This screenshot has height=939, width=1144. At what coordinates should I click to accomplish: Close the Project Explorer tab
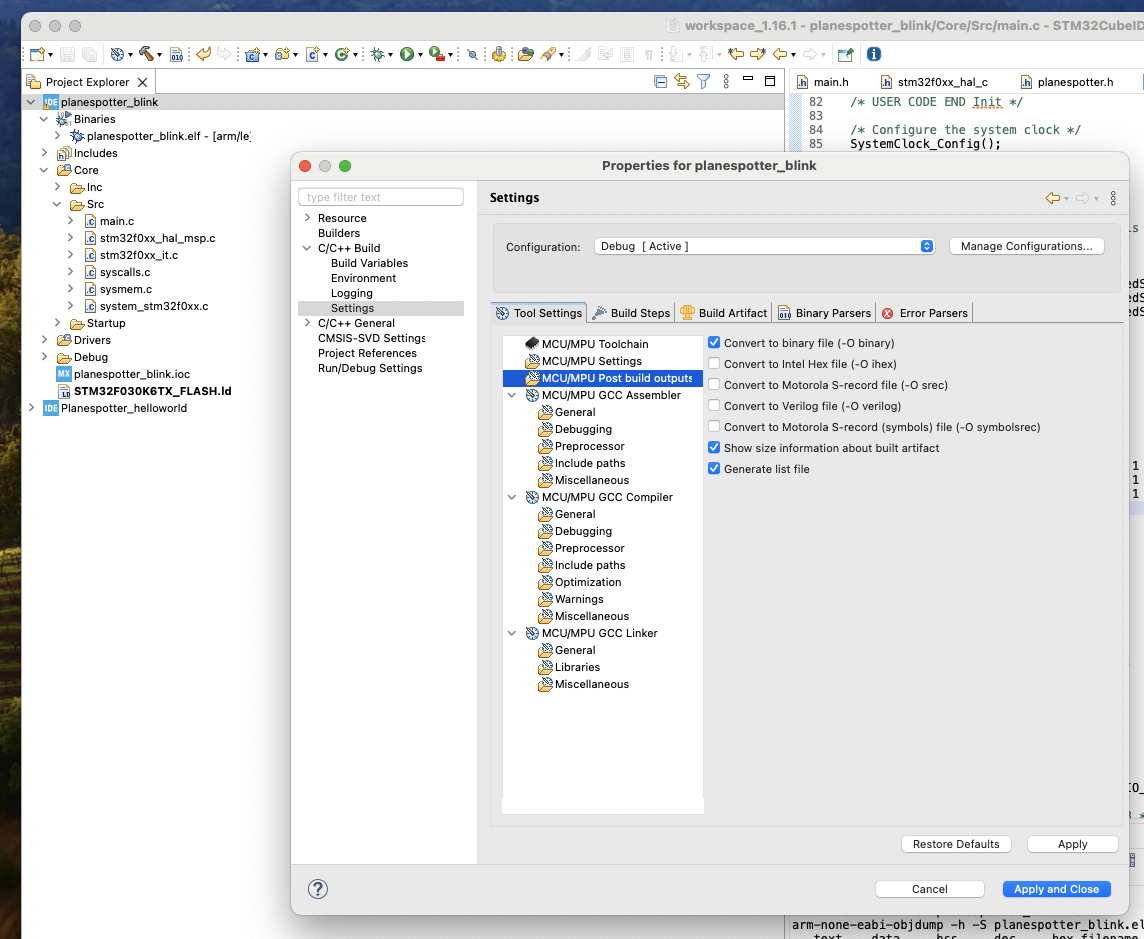(x=142, y=82)
